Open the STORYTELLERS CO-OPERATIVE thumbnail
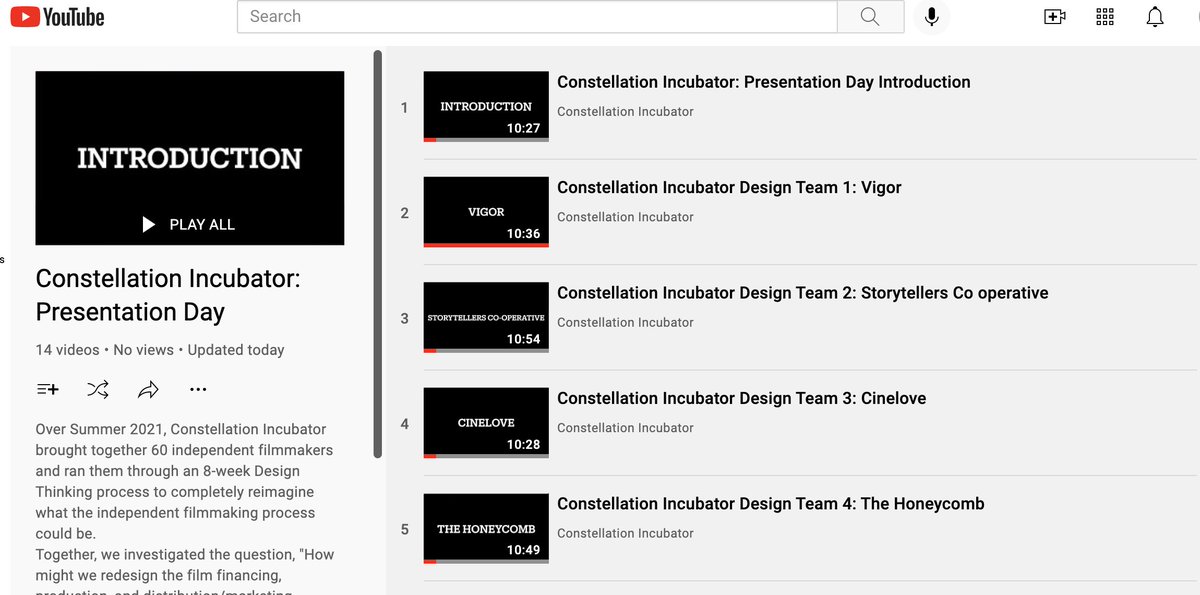 pyautogui.click(x=486, y=317)
